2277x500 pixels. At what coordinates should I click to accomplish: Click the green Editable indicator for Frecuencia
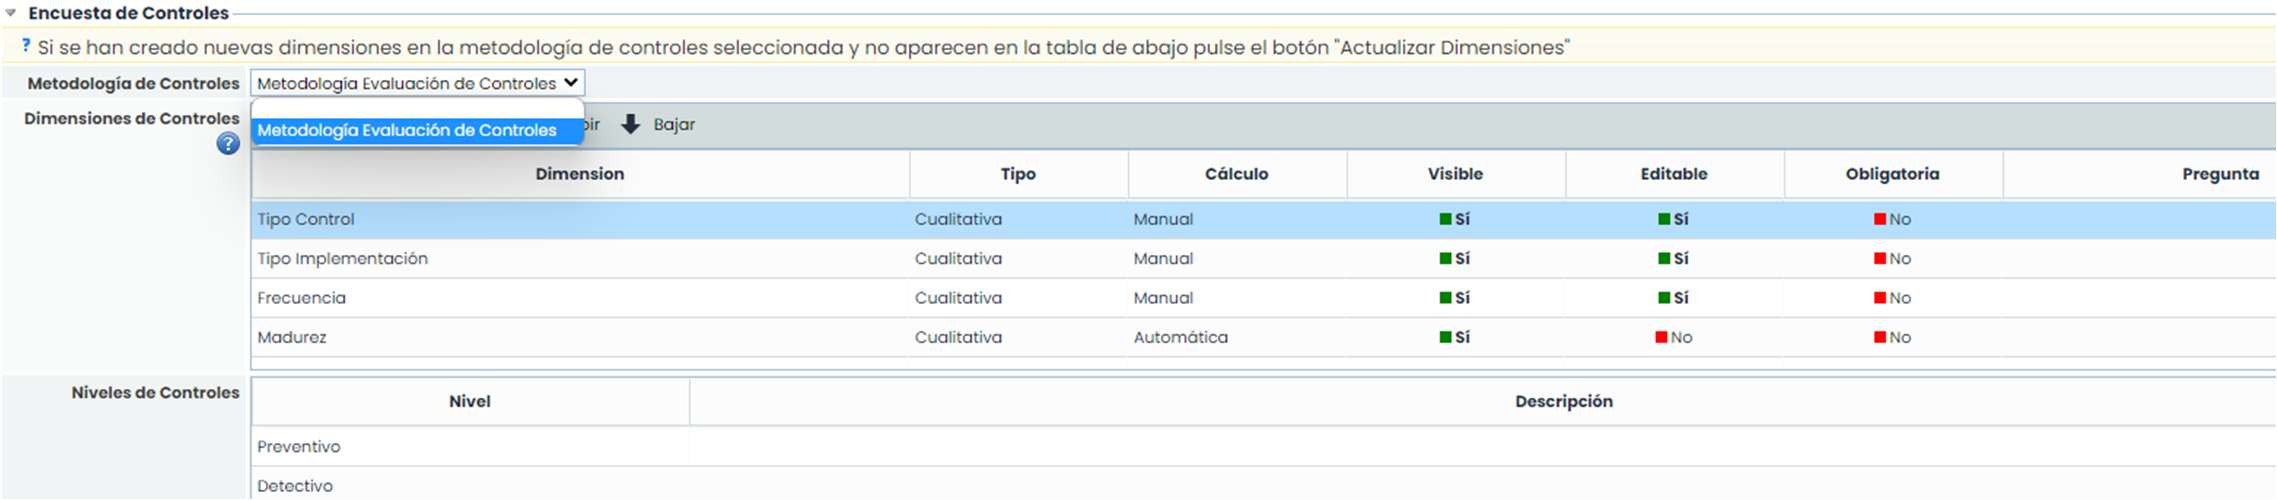[1664, 298]
